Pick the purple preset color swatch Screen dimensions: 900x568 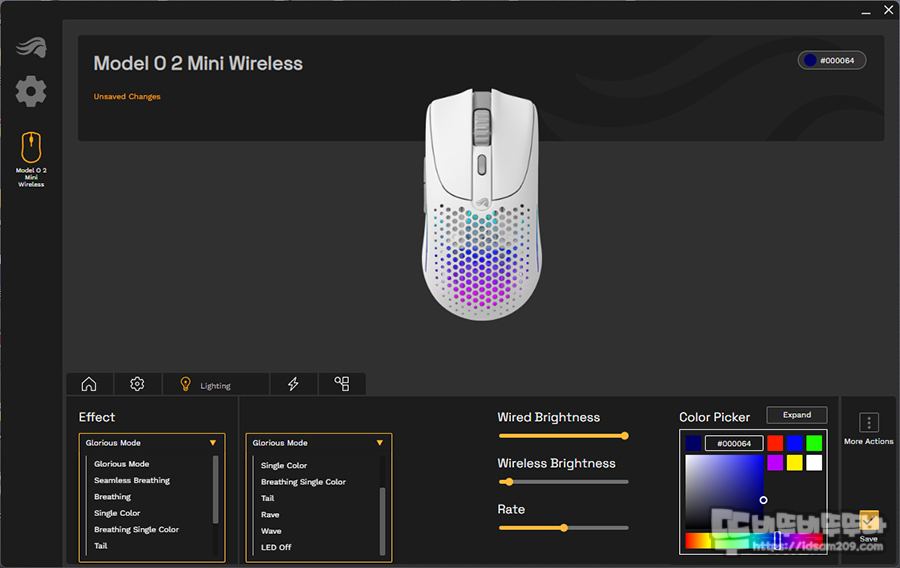pos(775,462)
